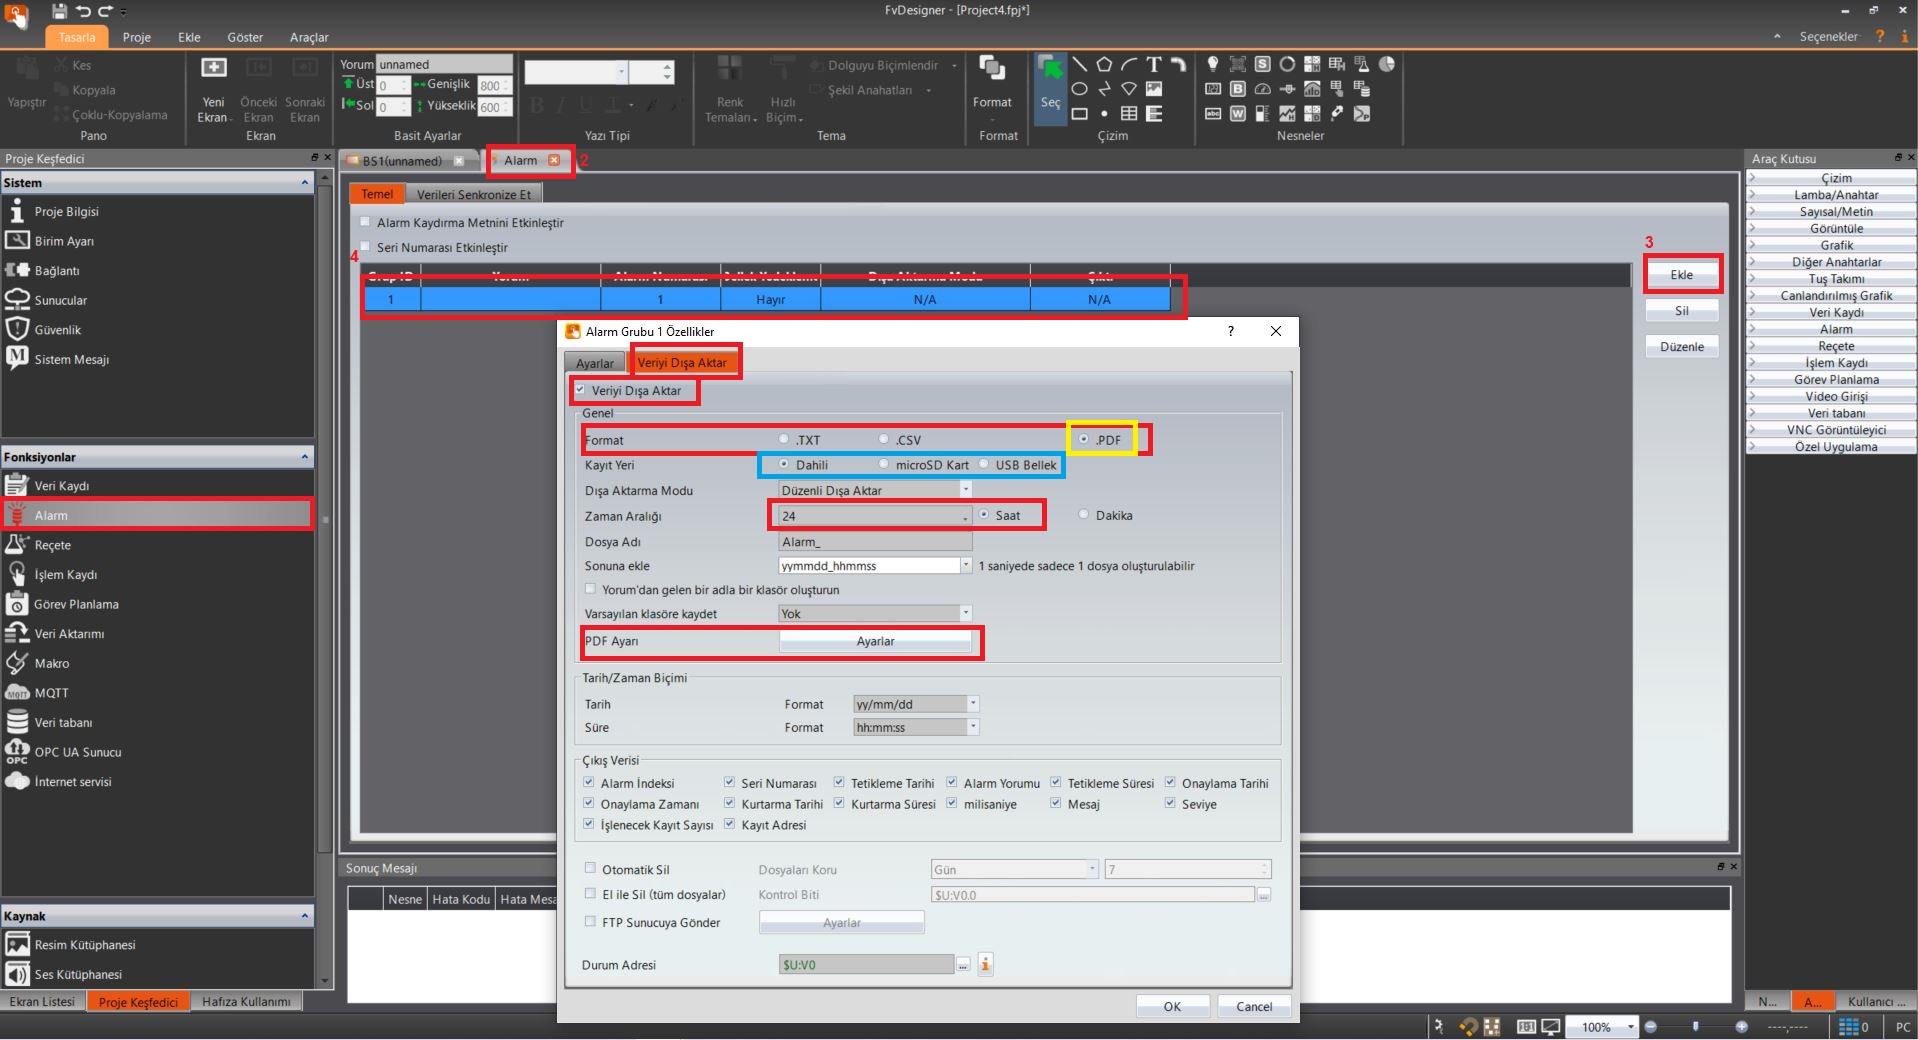Choose USB Bellek as the save location
The image size is (1918, 1040).
point(984,464)
